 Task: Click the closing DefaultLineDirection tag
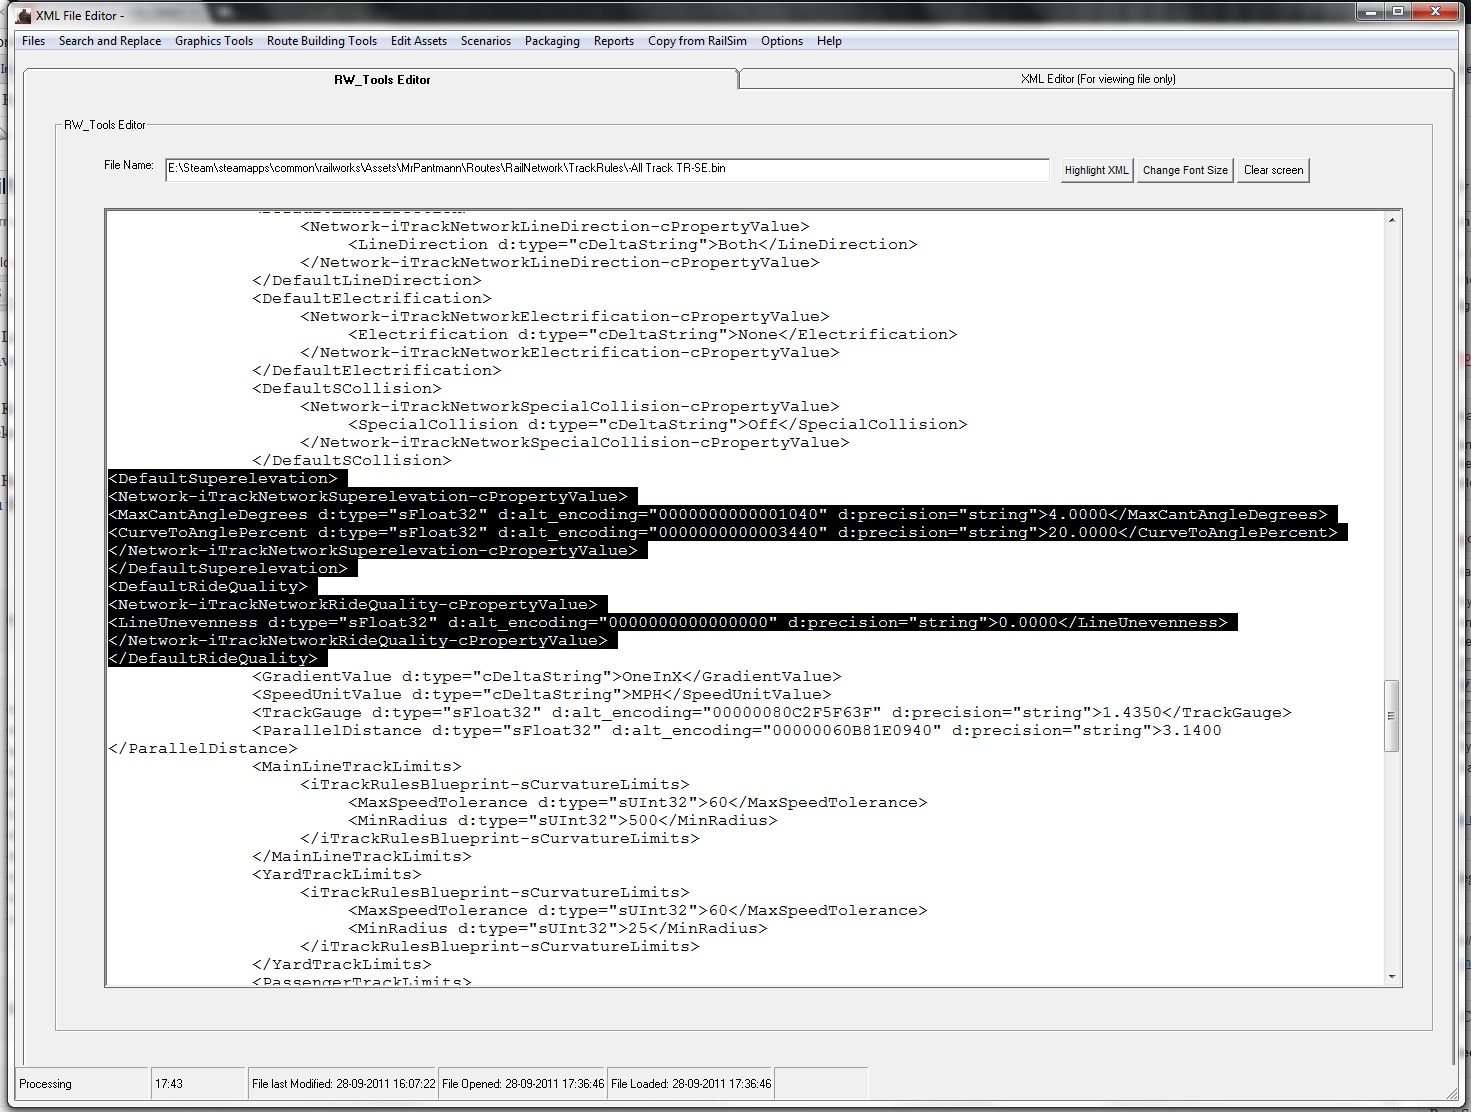(366, 281)
